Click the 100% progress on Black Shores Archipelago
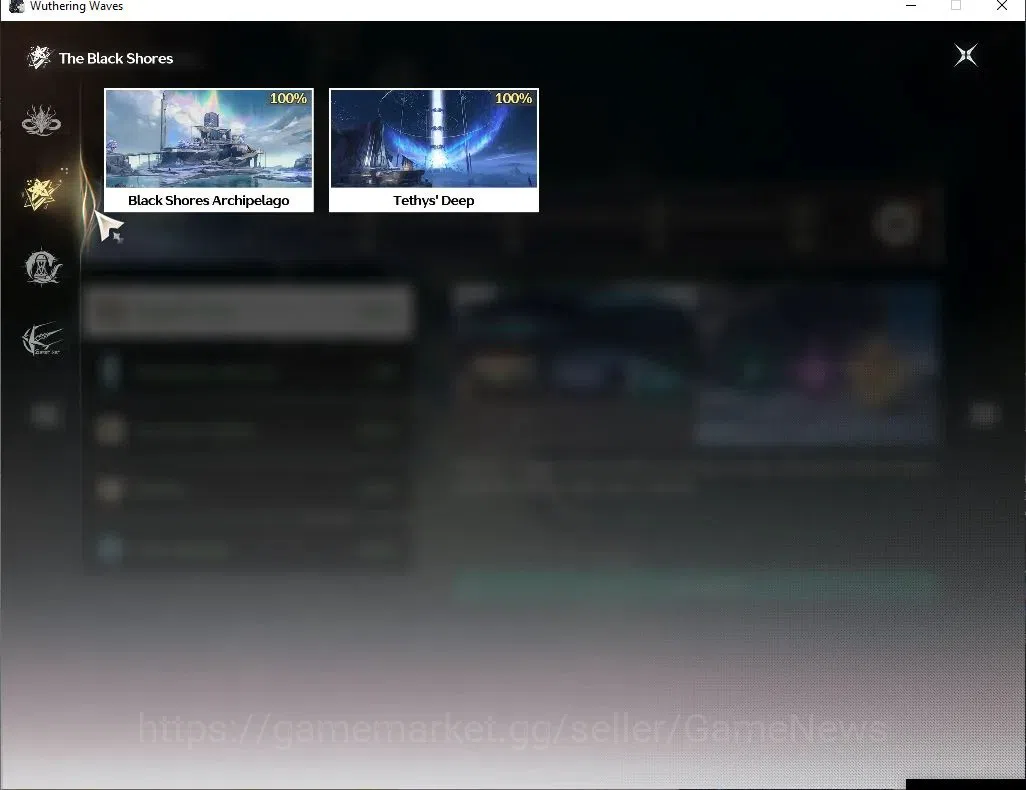Screen dimensions: 1026x790 (289, 98)
